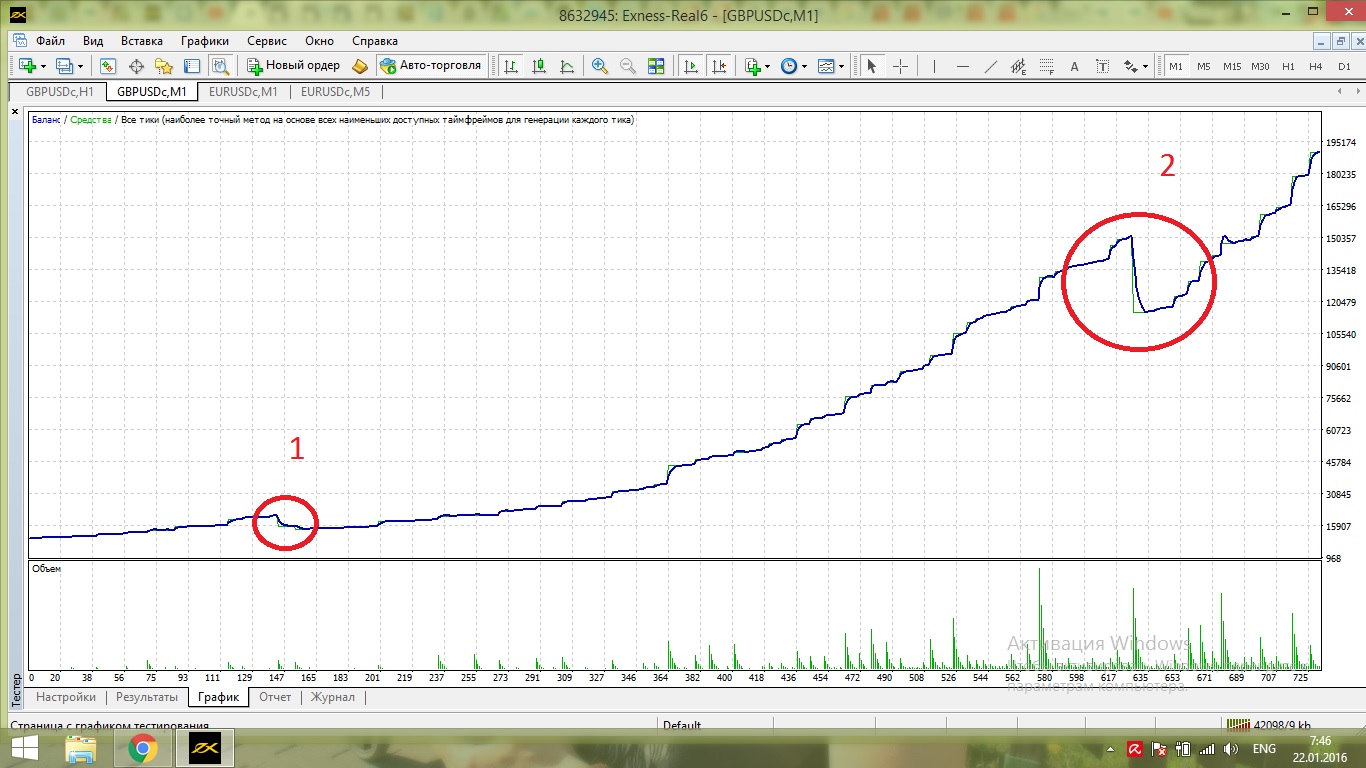Open the Navigator folder-star icon
The height and width of the screenshot is (768, 1366).
[164, 66]
